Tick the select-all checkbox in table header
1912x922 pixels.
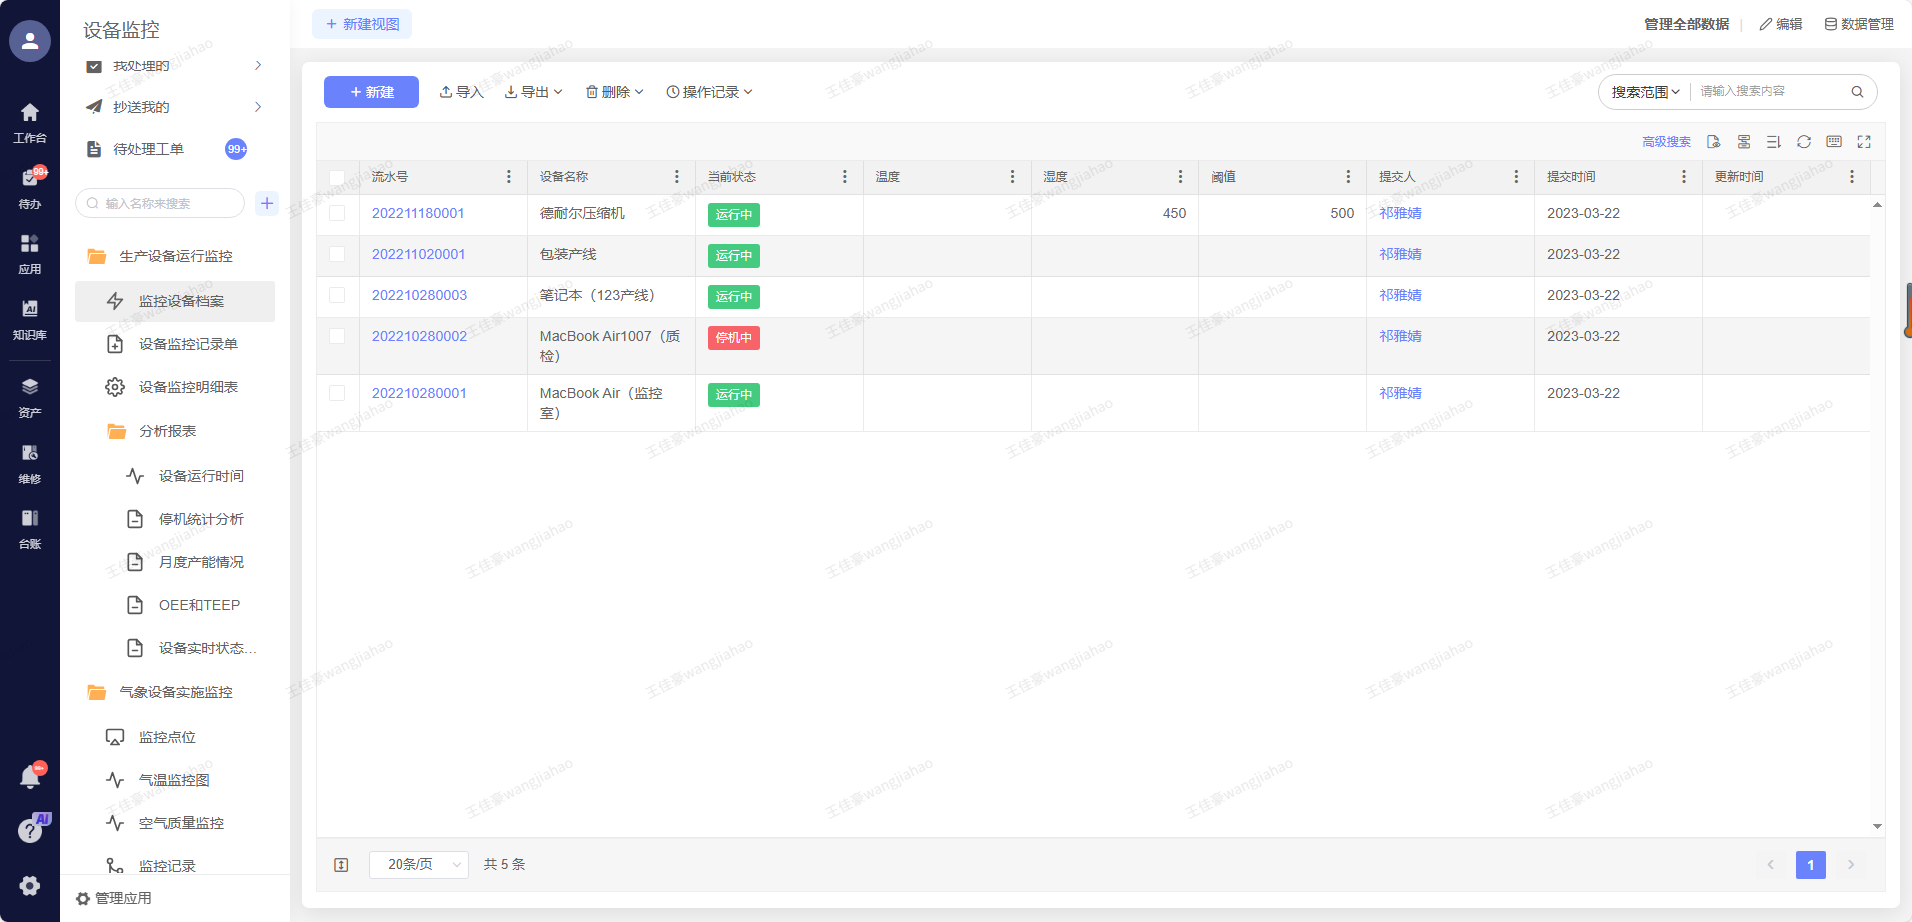[x=337, y=178]
